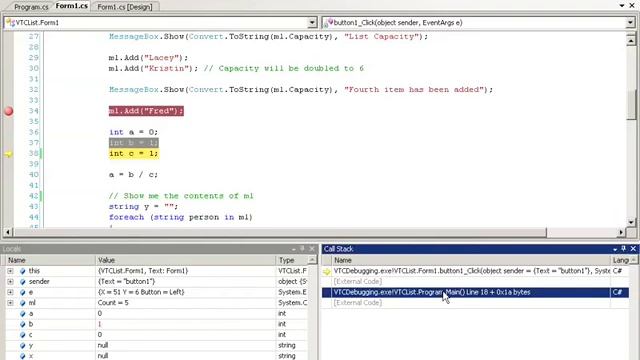Close the Locals panel
640x360 pixels.
pos(312,249)
